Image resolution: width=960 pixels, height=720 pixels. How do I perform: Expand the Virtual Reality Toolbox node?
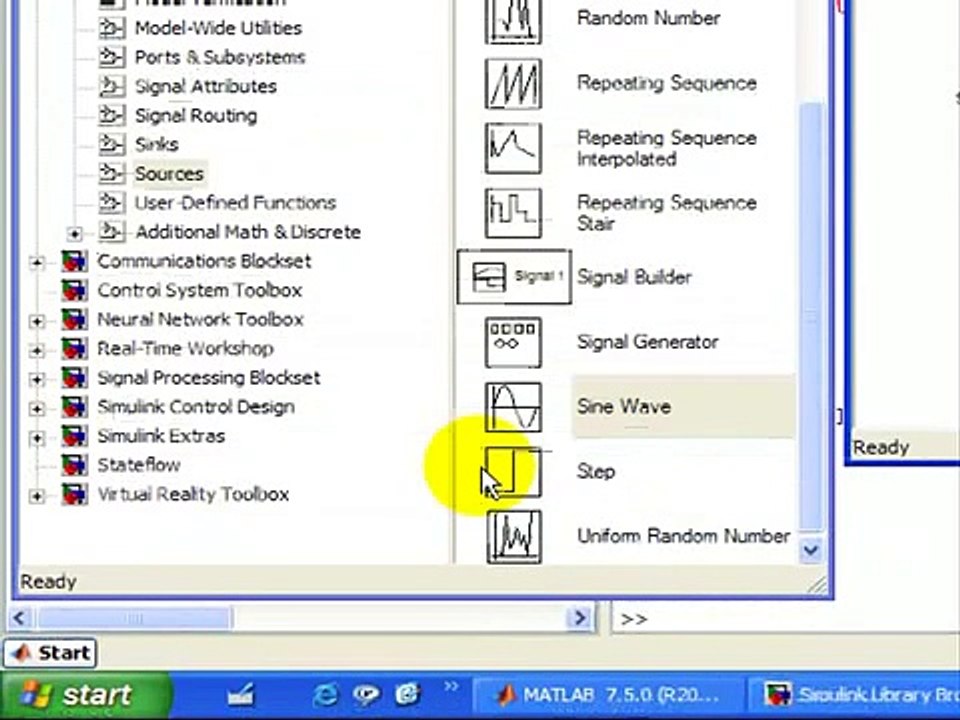click(37, 496)
